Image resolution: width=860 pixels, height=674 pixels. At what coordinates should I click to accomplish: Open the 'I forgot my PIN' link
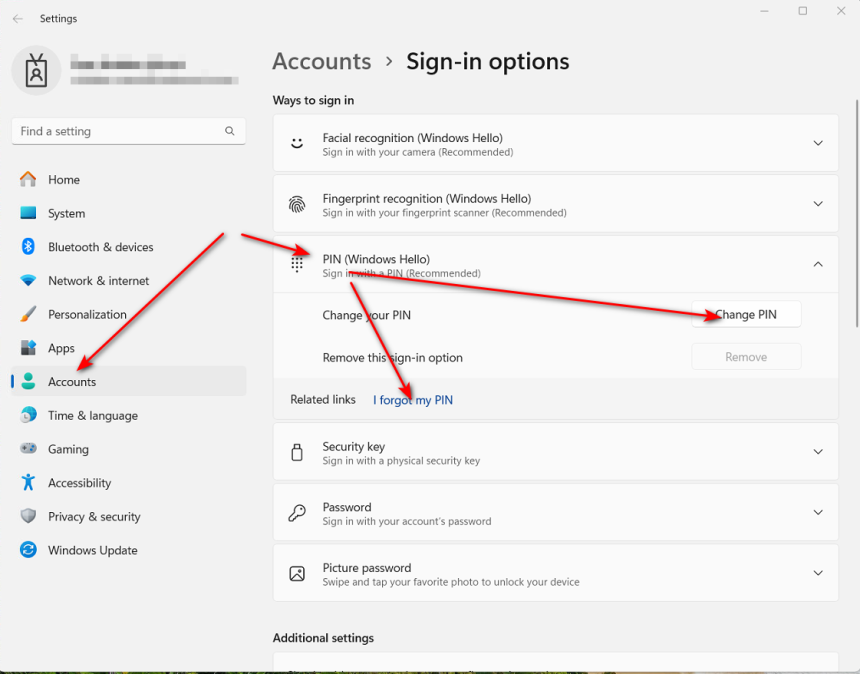413,400
